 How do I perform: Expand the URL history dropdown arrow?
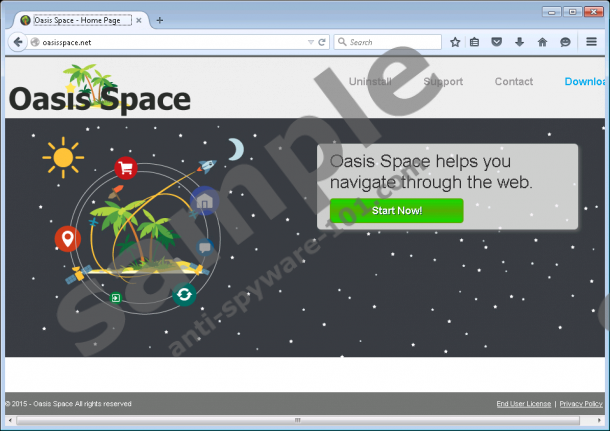click(309, 42)
